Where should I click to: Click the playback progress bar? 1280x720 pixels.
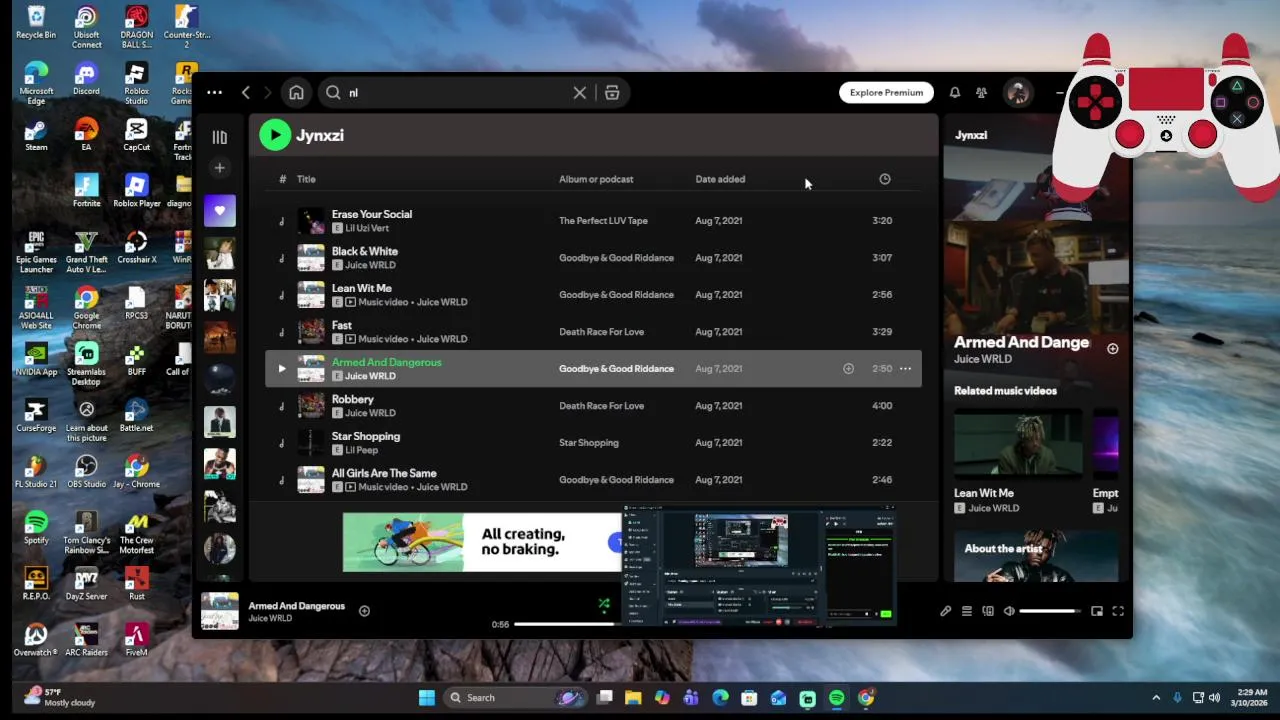tap(566, 624)
